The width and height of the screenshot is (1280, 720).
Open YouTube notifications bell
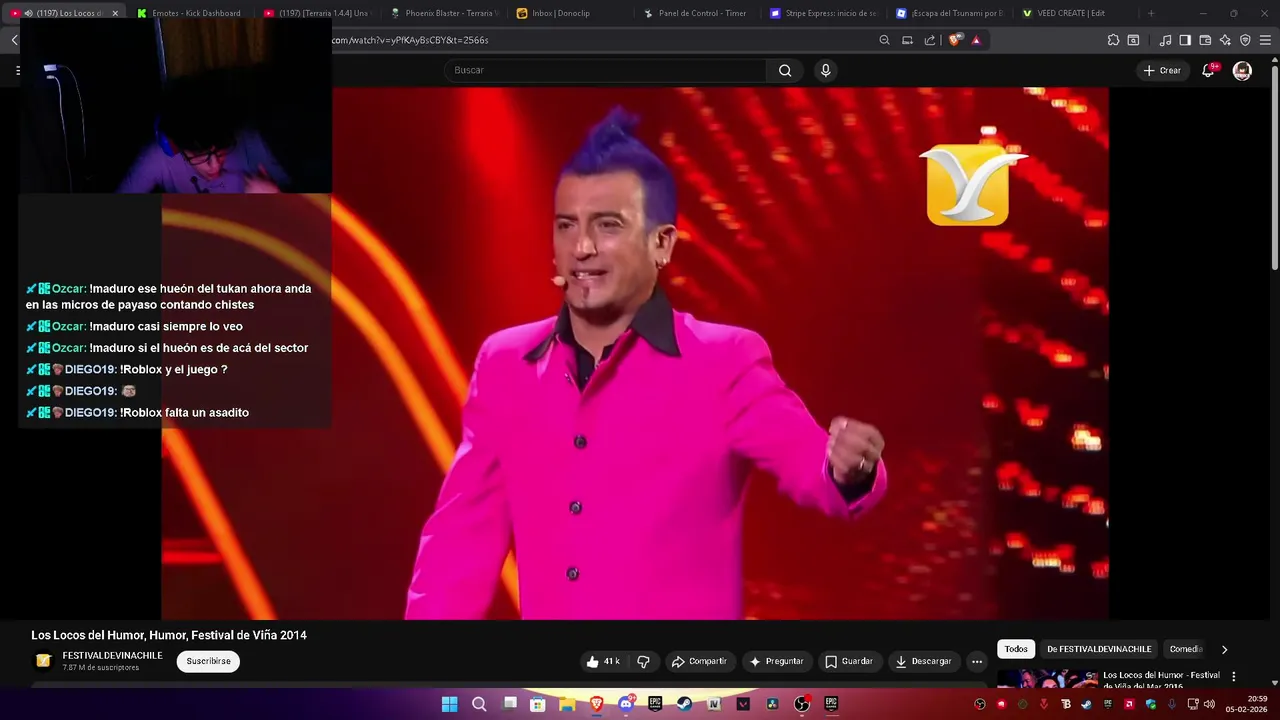click(1208, 70)
